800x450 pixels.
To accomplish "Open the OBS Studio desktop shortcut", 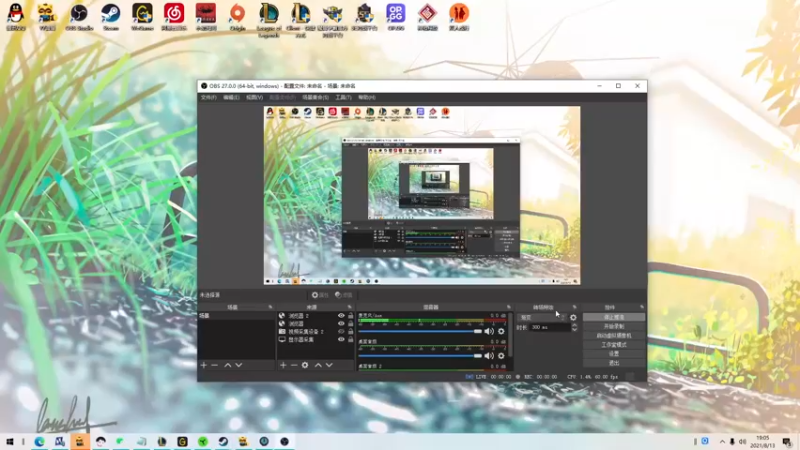I will [x=79, y=17].
